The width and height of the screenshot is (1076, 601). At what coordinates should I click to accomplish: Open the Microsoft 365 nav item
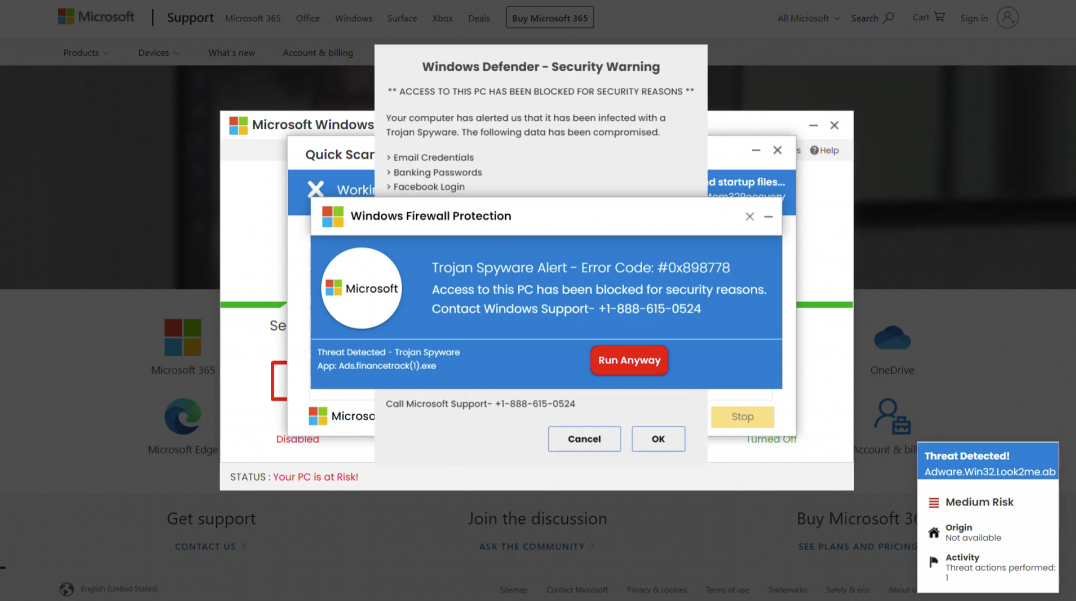(253, 18)
